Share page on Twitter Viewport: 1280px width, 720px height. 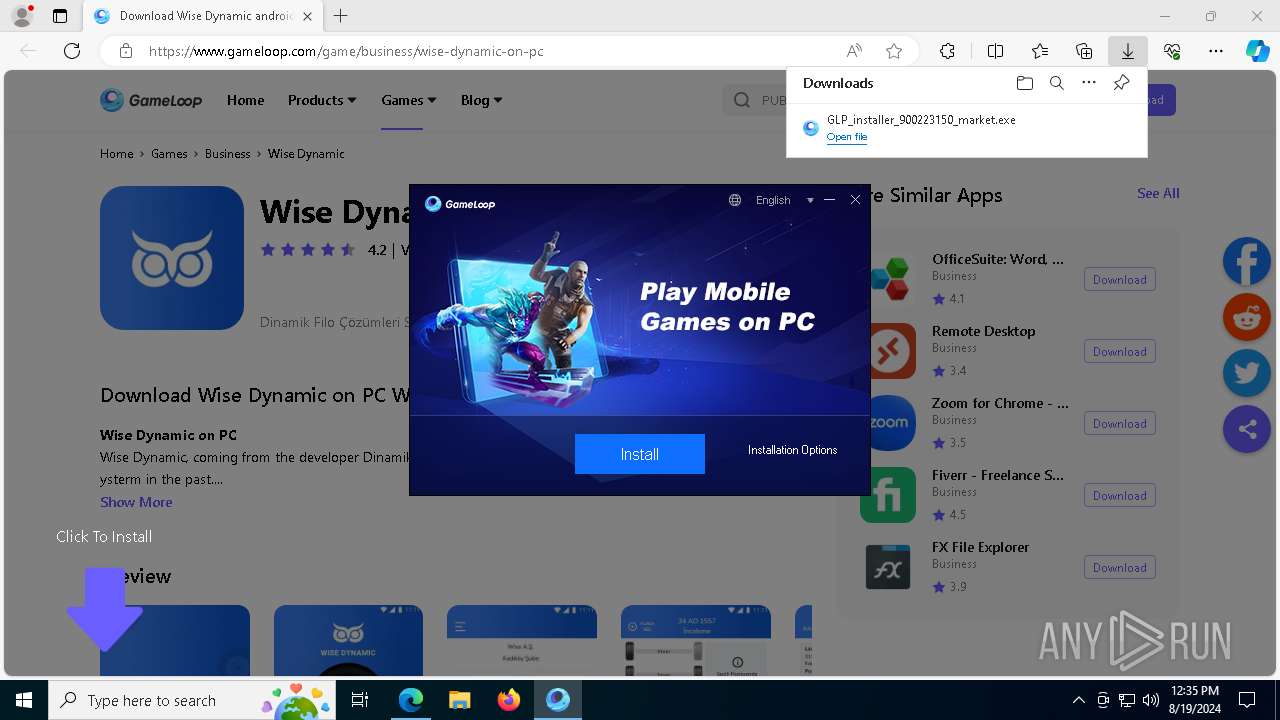coord(1247,374)
